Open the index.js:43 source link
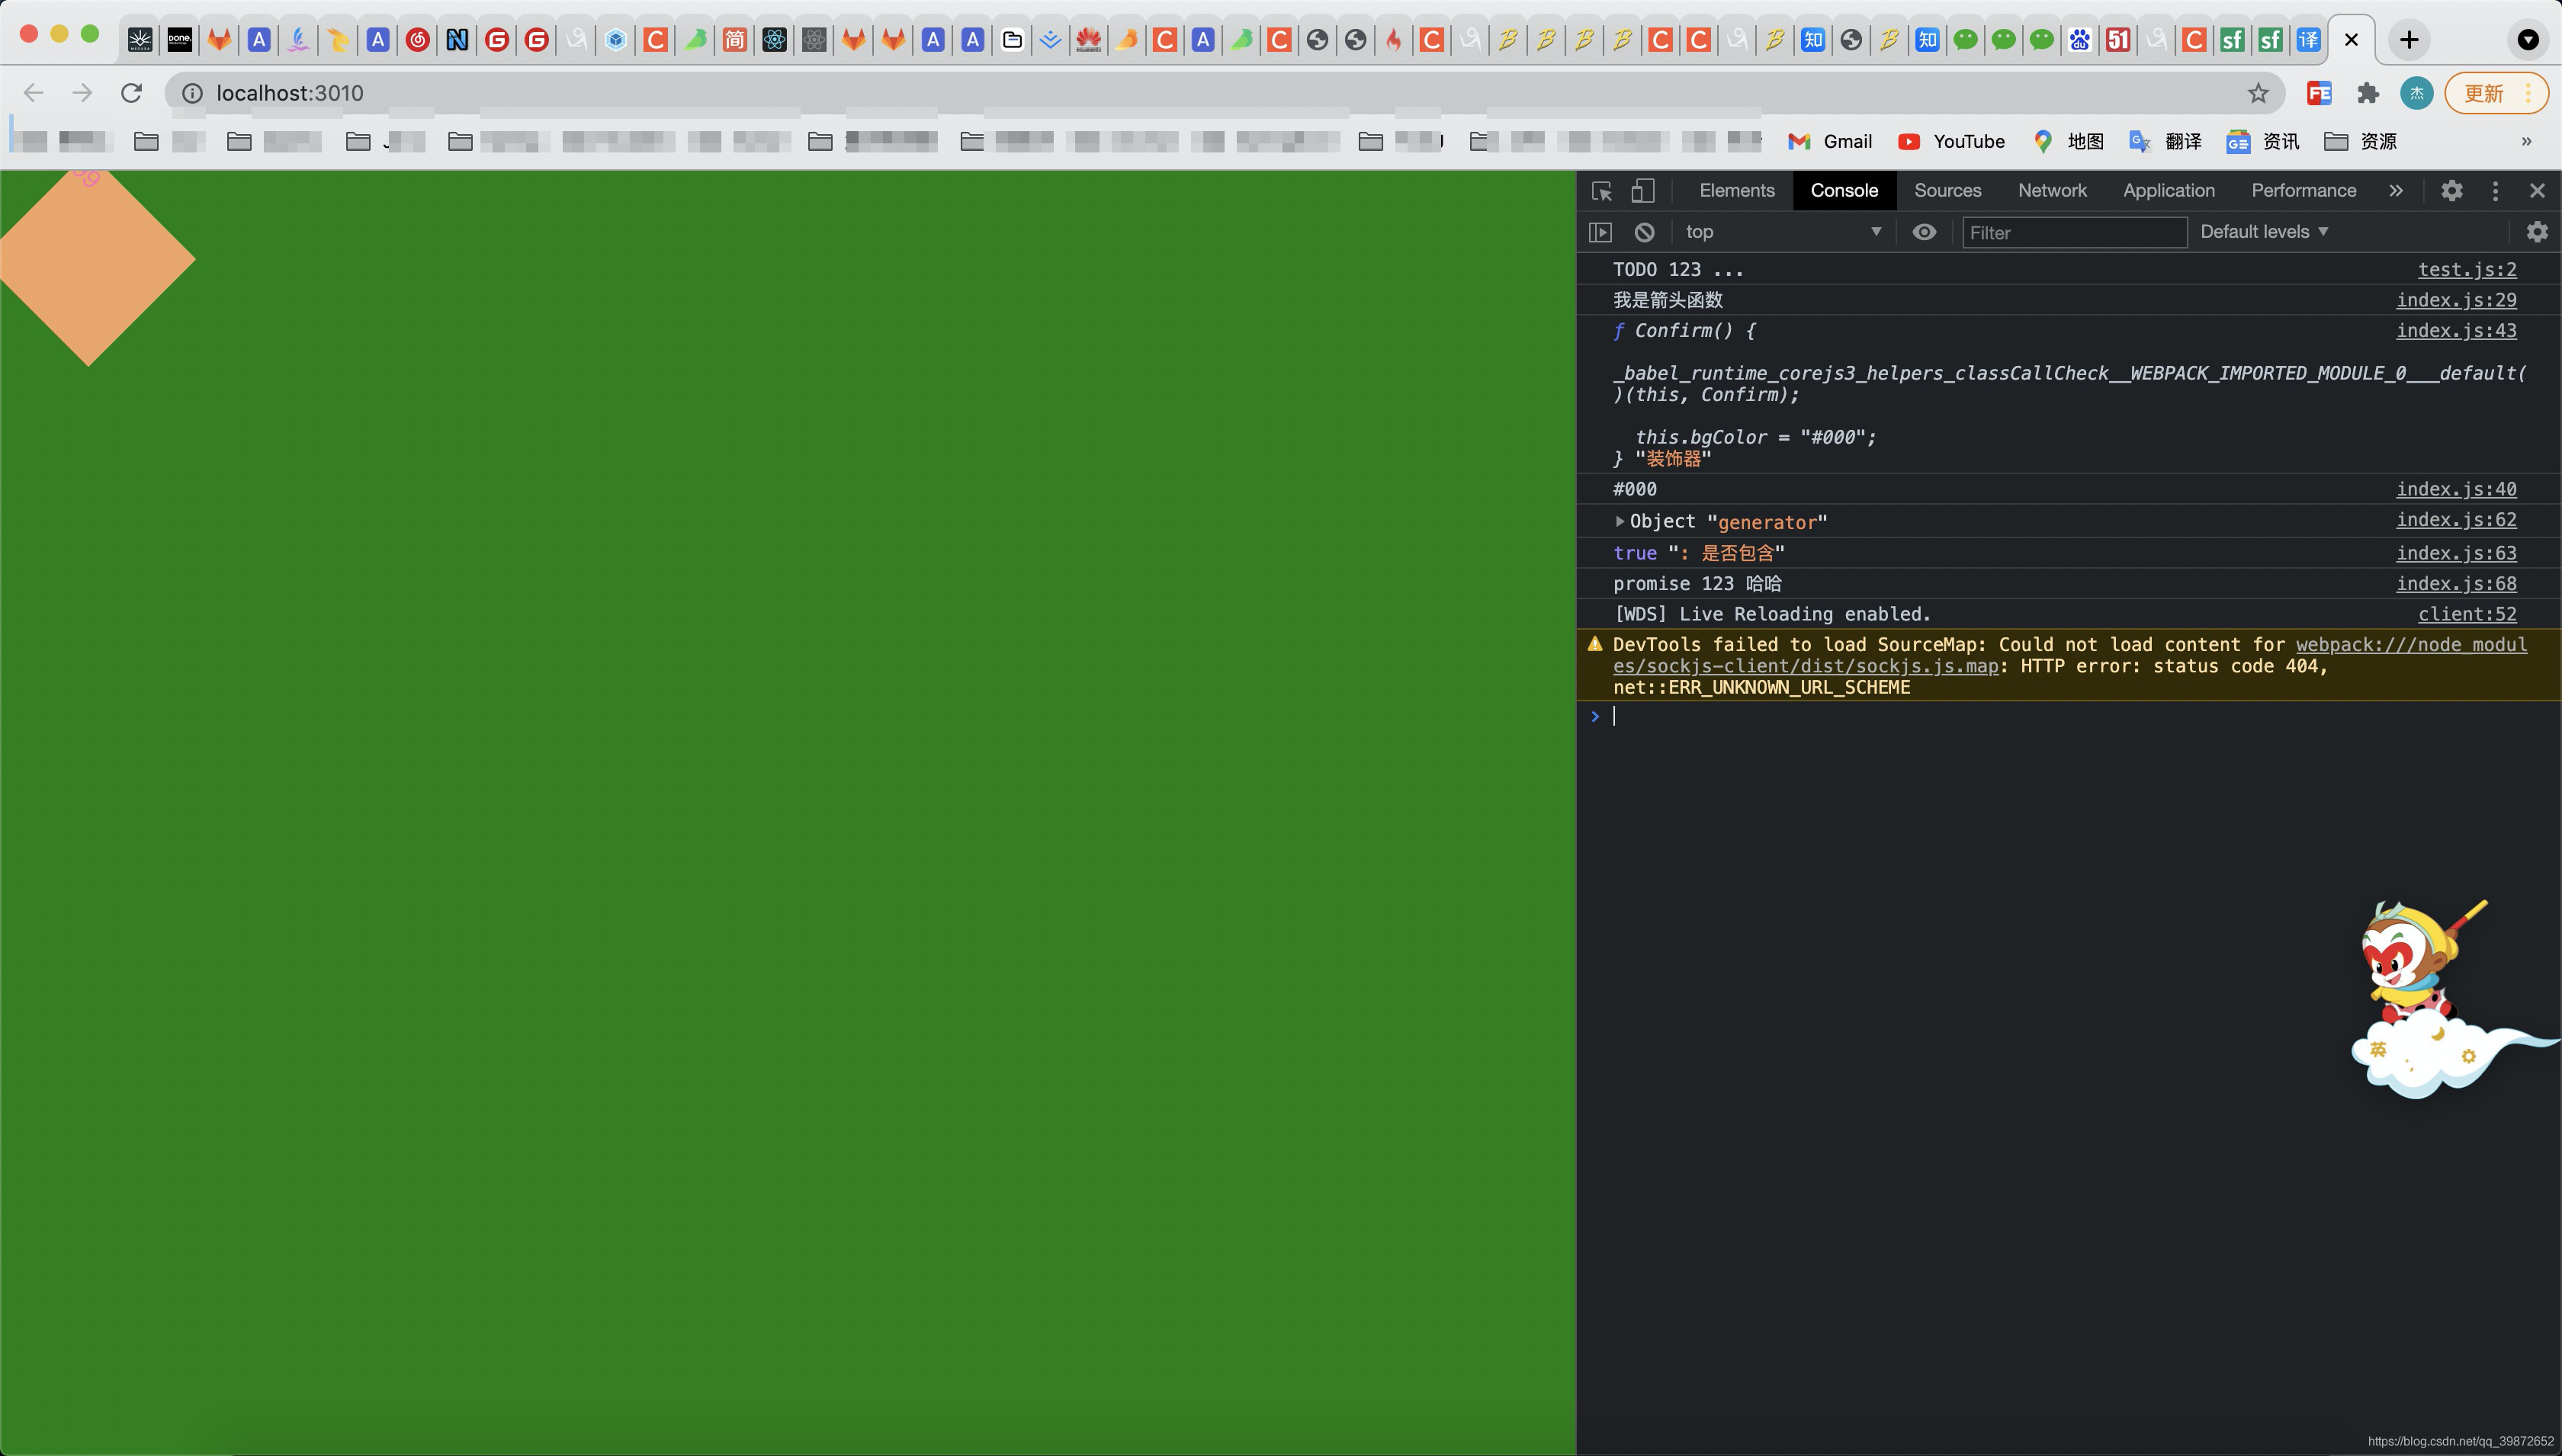The width and height of the screenshot is (2562, 1456). point(2455,330)
